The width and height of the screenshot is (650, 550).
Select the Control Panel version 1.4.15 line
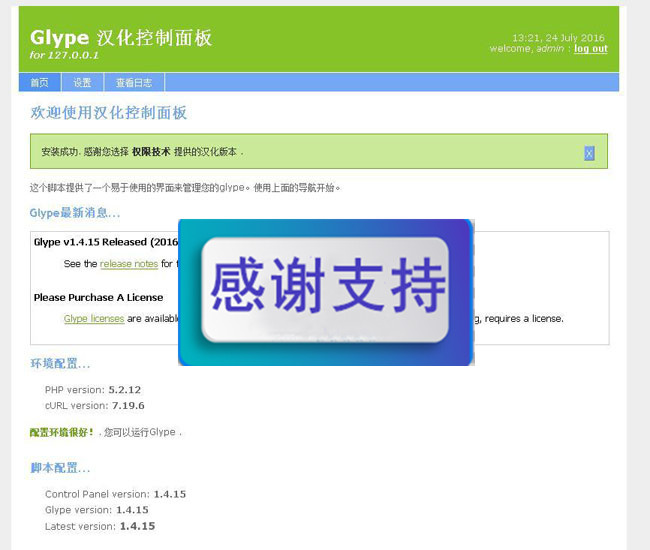click(115, 494)
